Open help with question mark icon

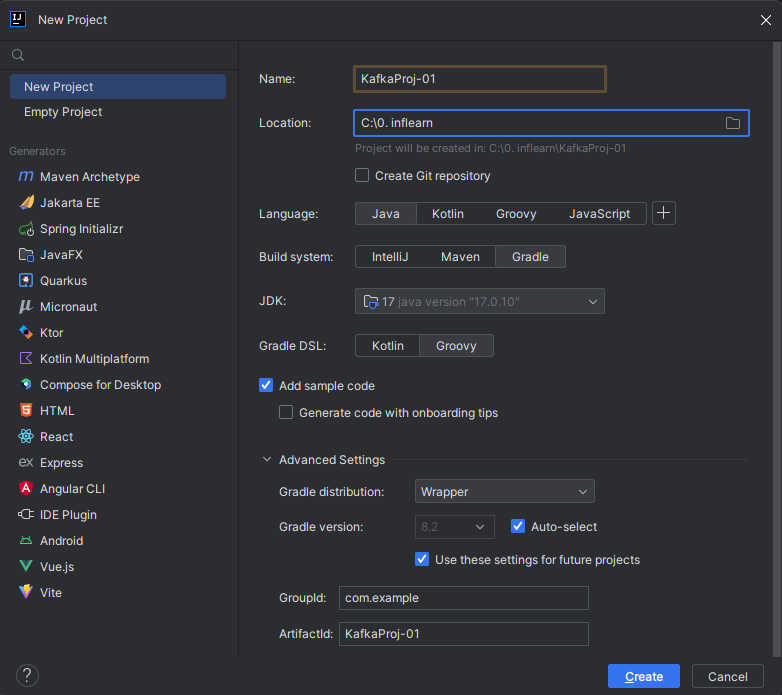tap(27, 676)
